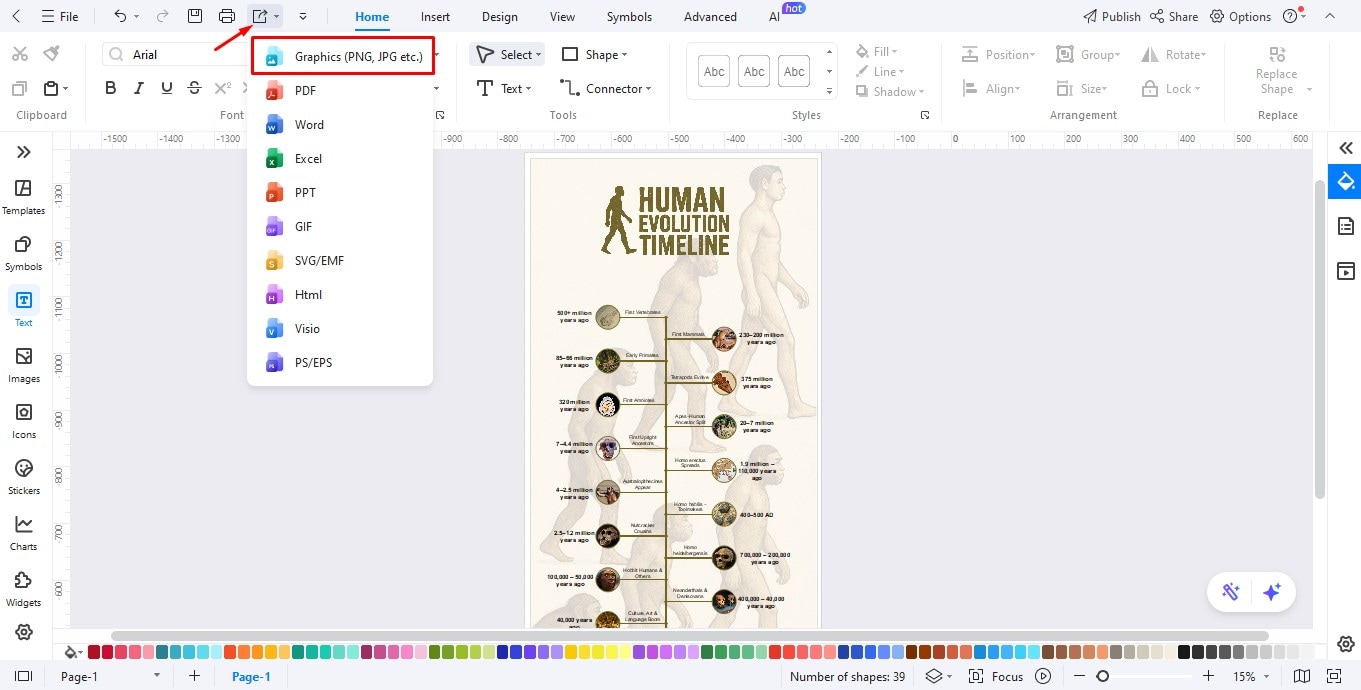Open the File hamburger menu
Viewport: 1361px width, 690px height.
(60, 16)
